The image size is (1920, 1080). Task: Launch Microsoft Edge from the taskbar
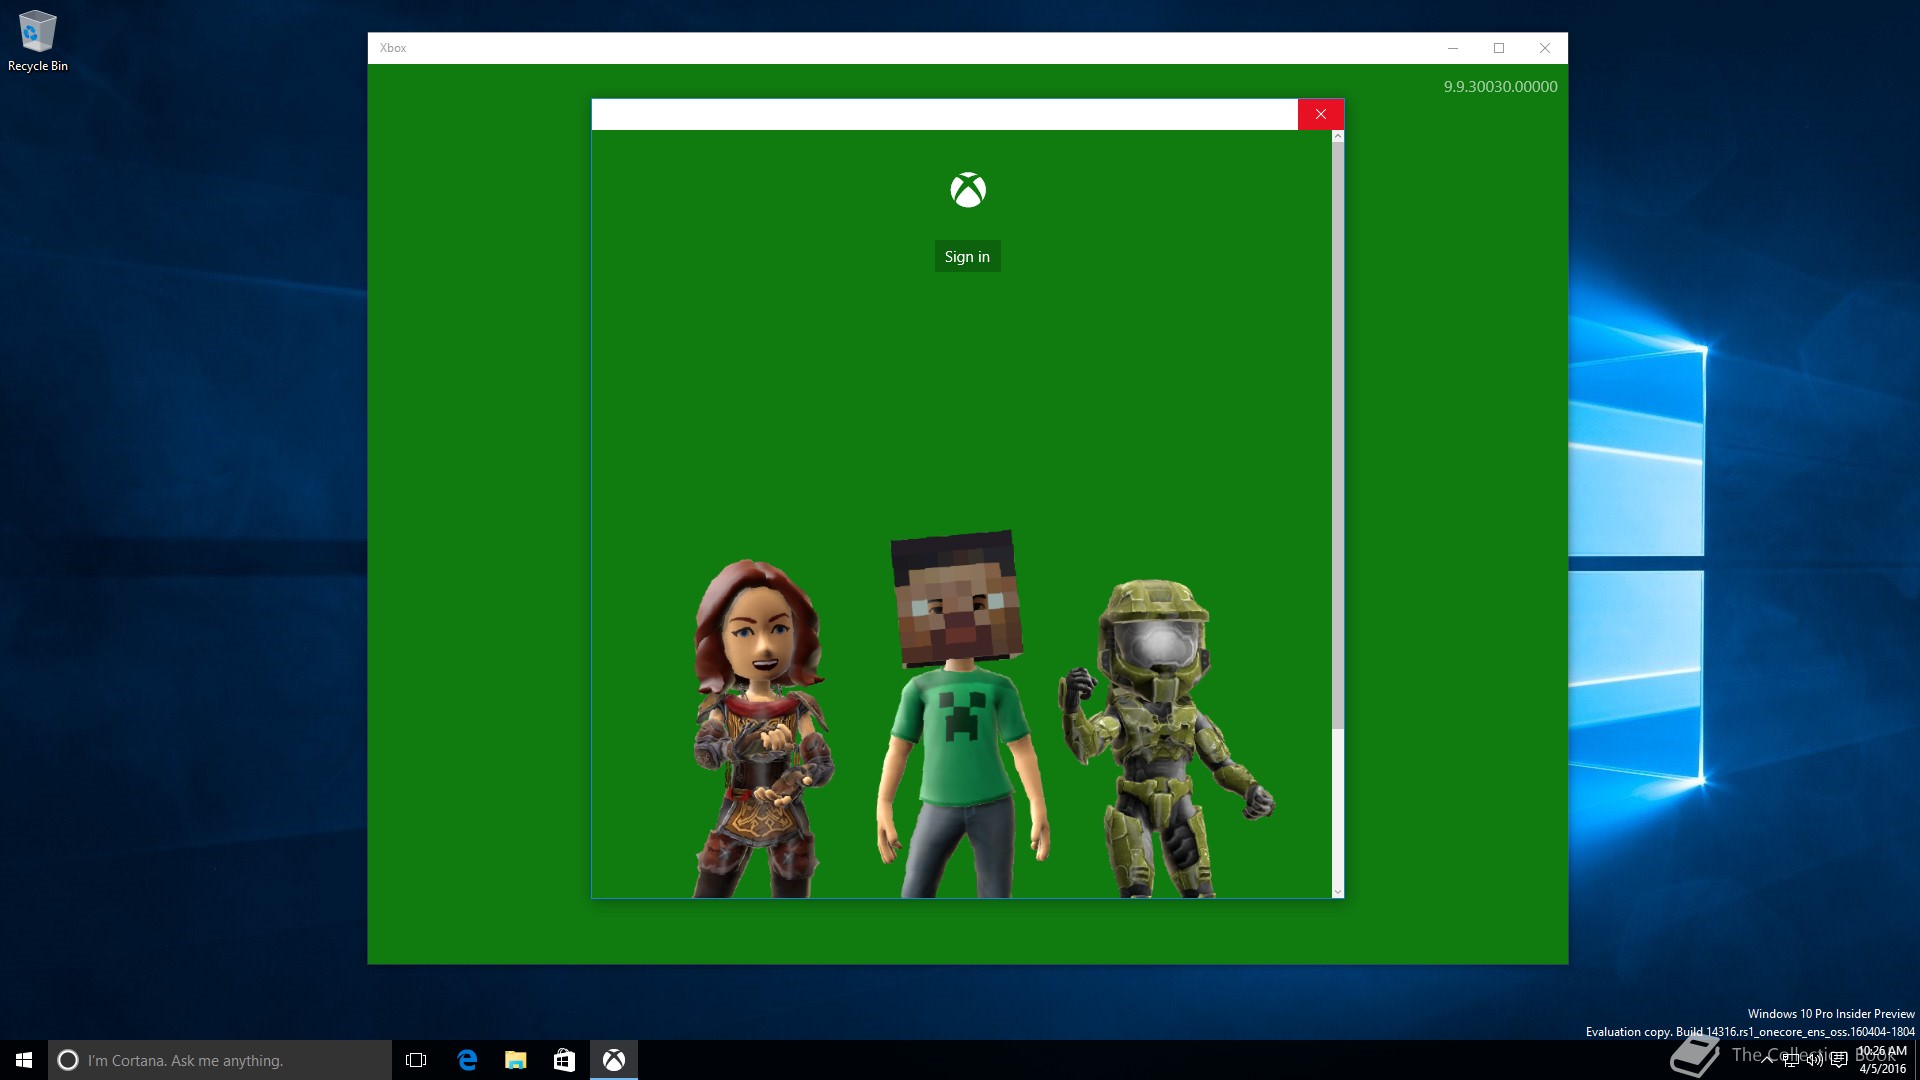tap(466, 1060)
